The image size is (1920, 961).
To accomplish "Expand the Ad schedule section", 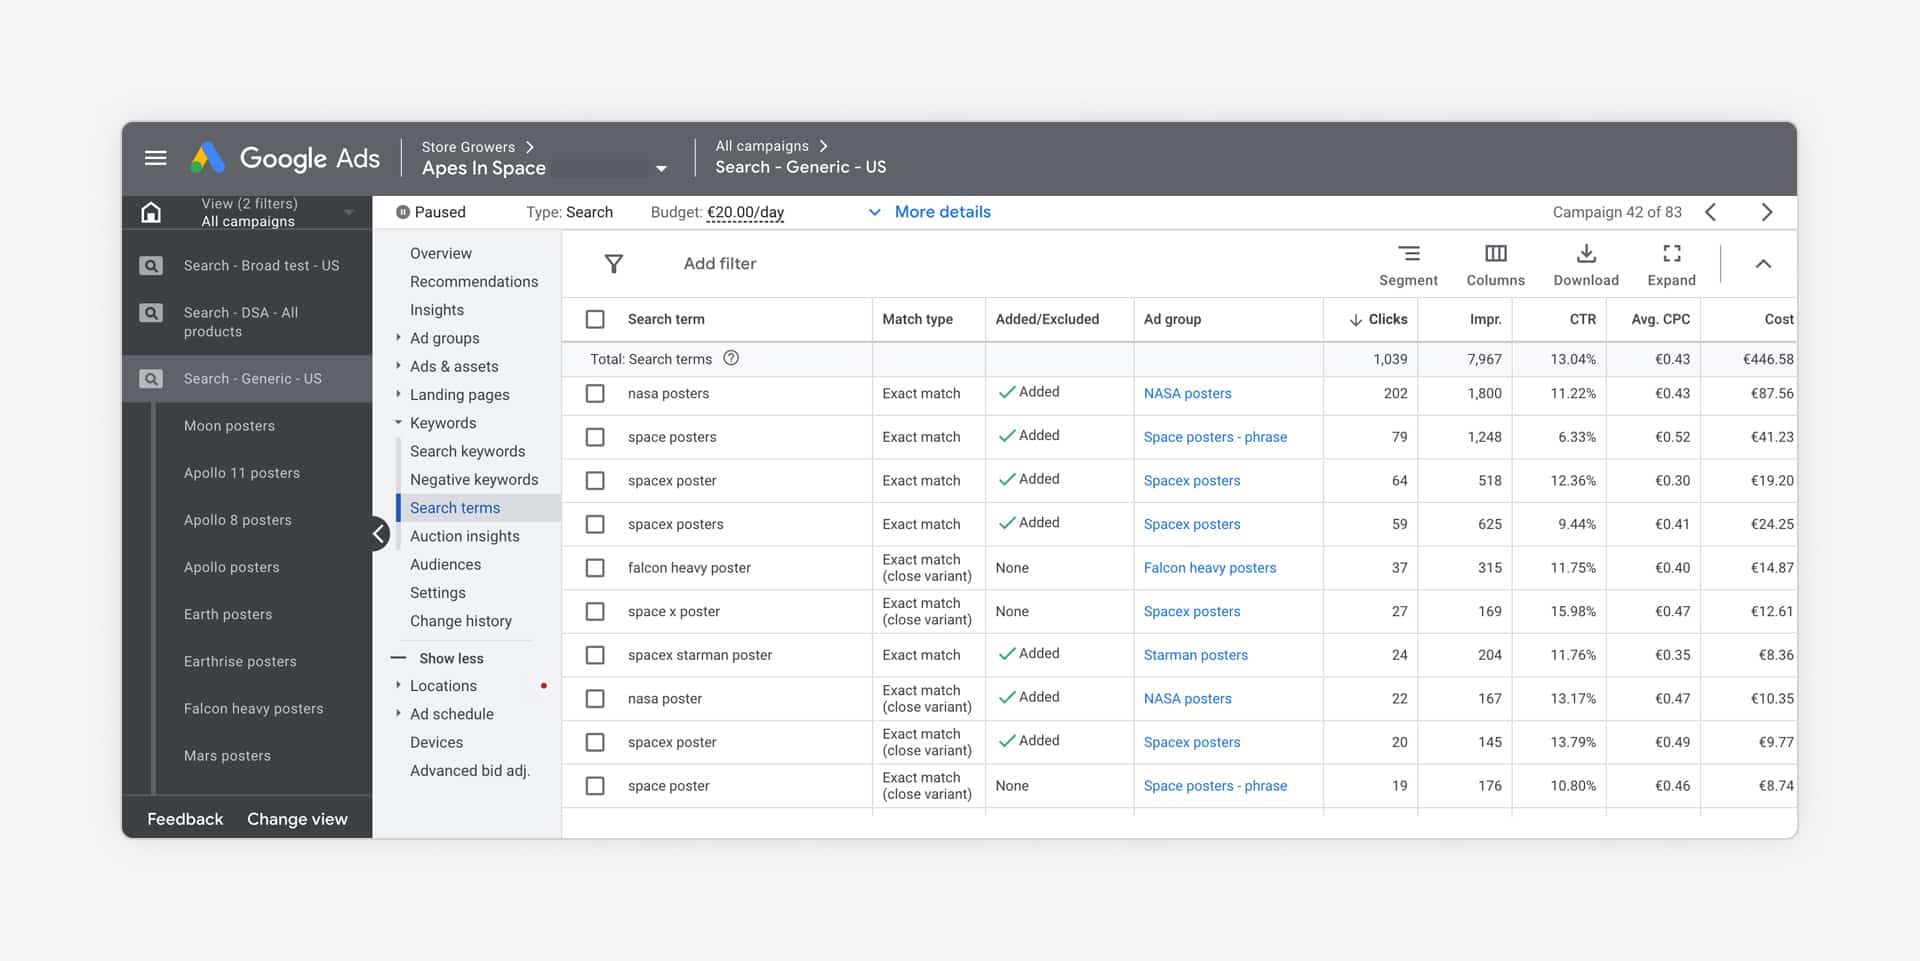I will click(x=398, y=714).
